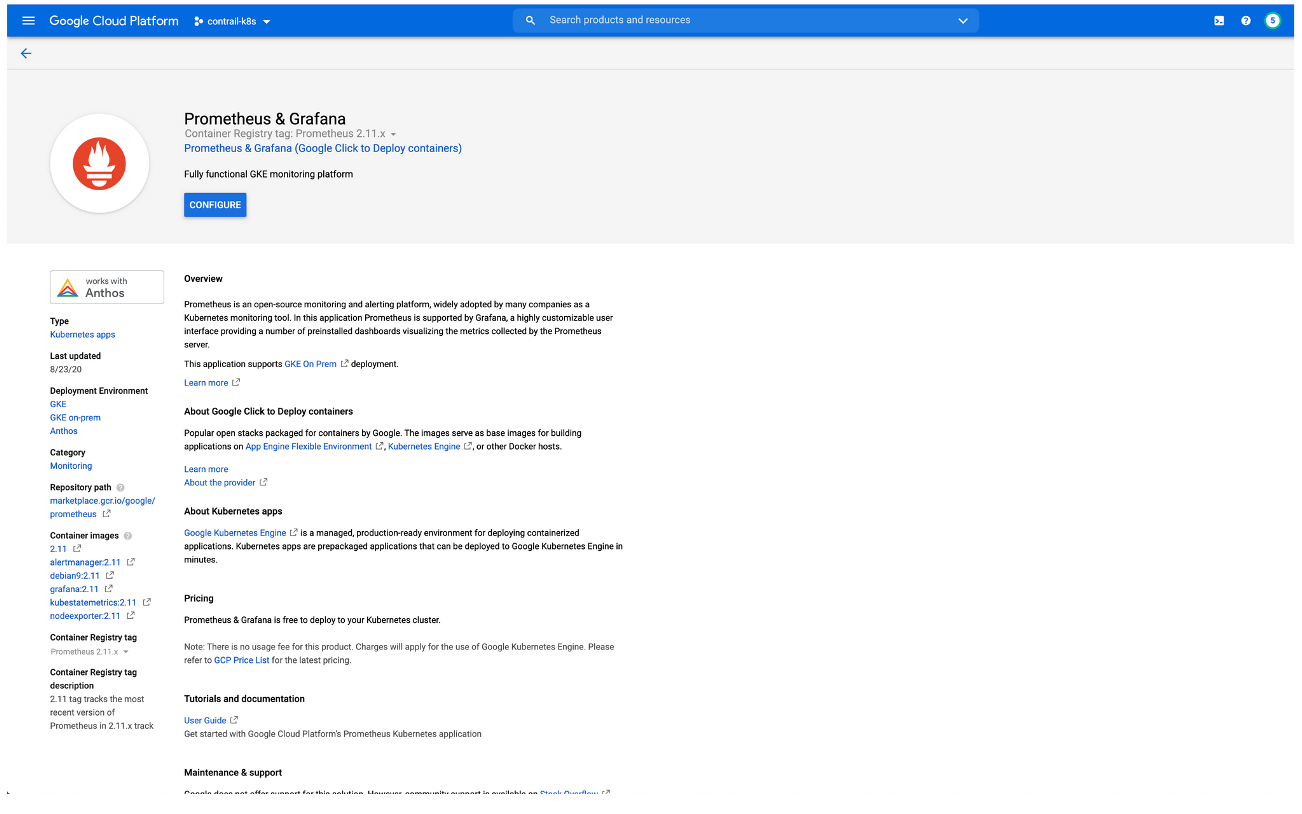Click the 'Fully functional GKE monitoring platform' text
1302x814 pixels.
coord(268,174)
